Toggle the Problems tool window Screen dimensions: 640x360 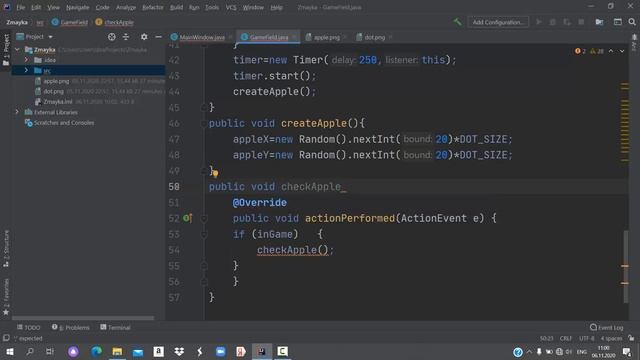tap(71, 327)
